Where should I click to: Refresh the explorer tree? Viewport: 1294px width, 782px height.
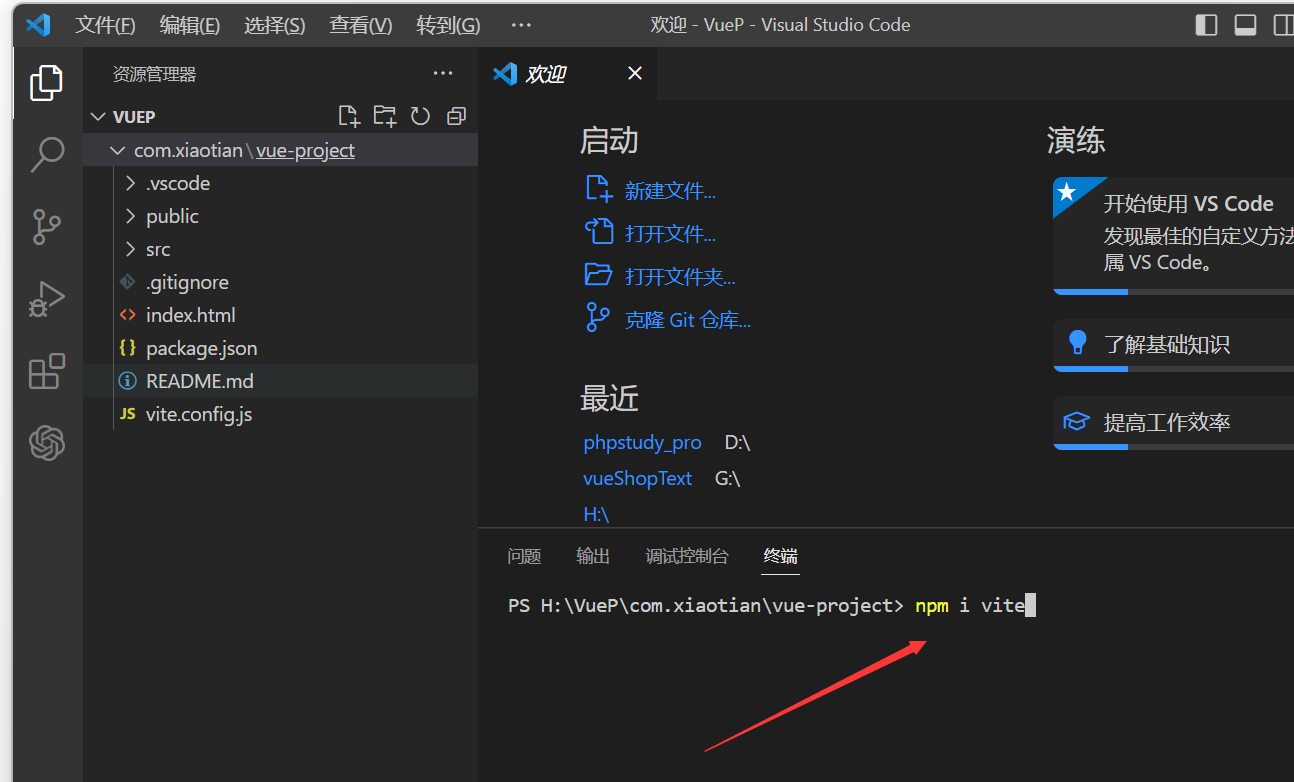coord(420,116)
